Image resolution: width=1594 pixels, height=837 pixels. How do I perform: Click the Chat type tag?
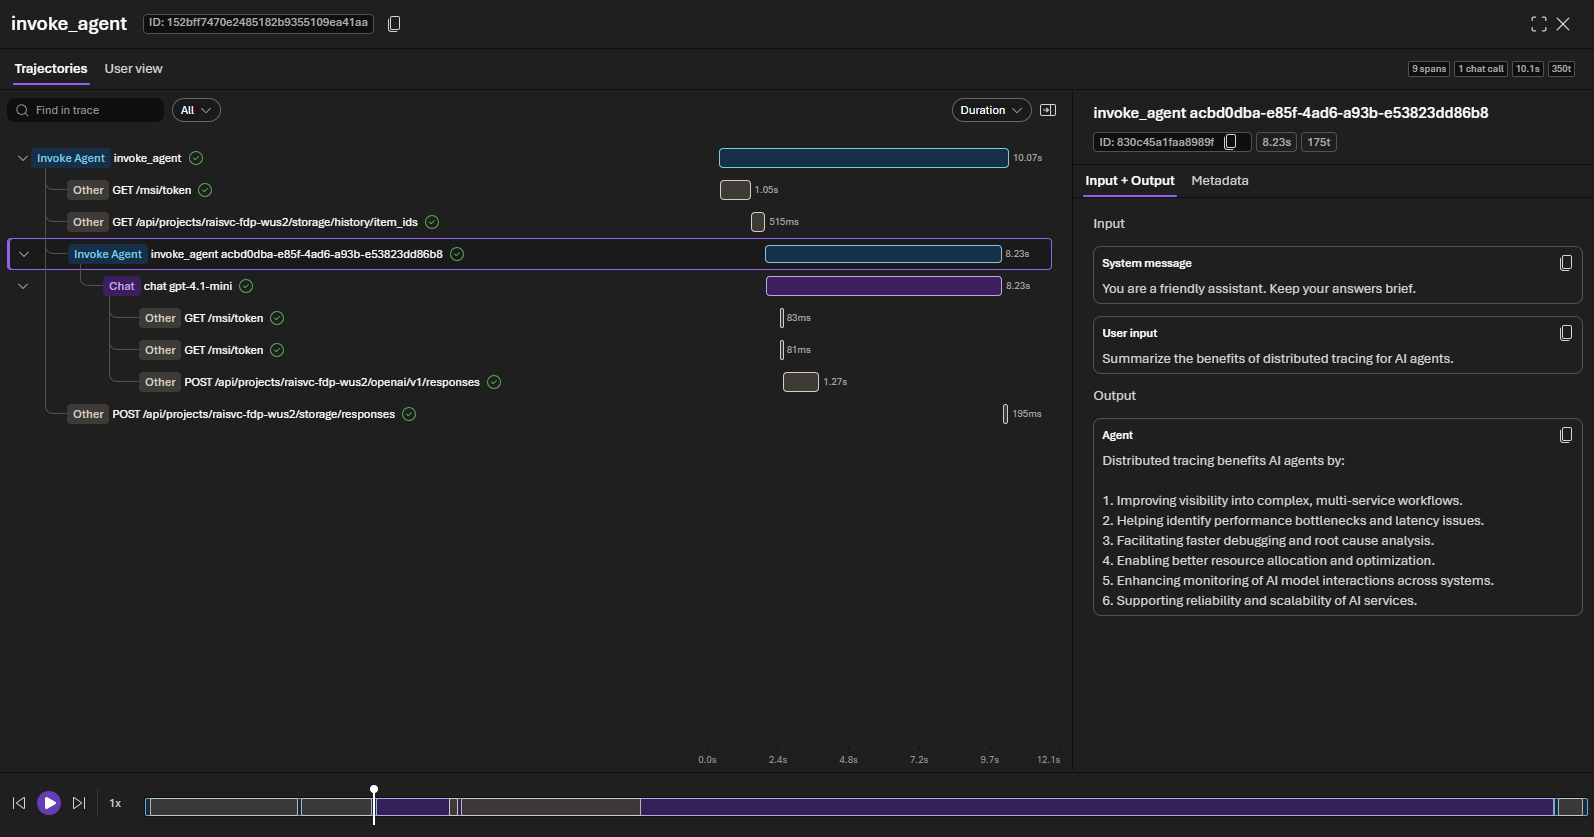[x=122, y=286]
